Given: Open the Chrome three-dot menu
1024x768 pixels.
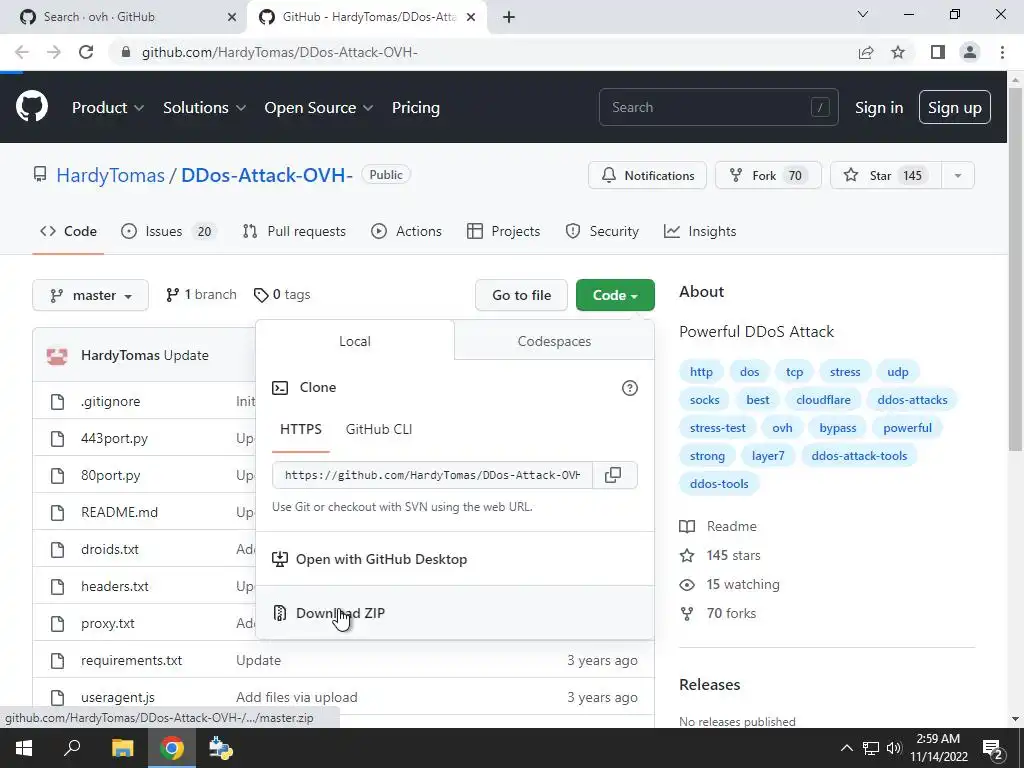Looking at the screenshot, I should pyautogui.click(x=1002, y=52).
